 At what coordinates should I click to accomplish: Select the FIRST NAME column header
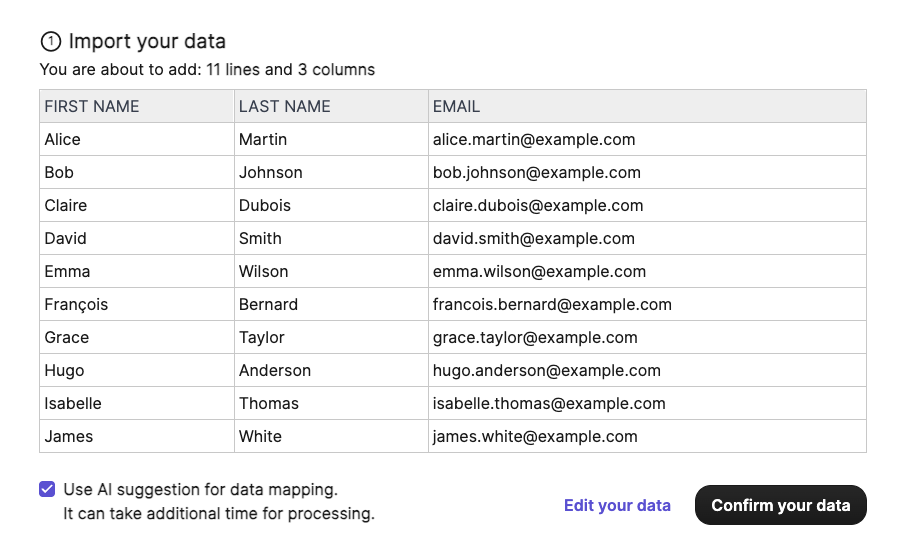click(92, 106)
